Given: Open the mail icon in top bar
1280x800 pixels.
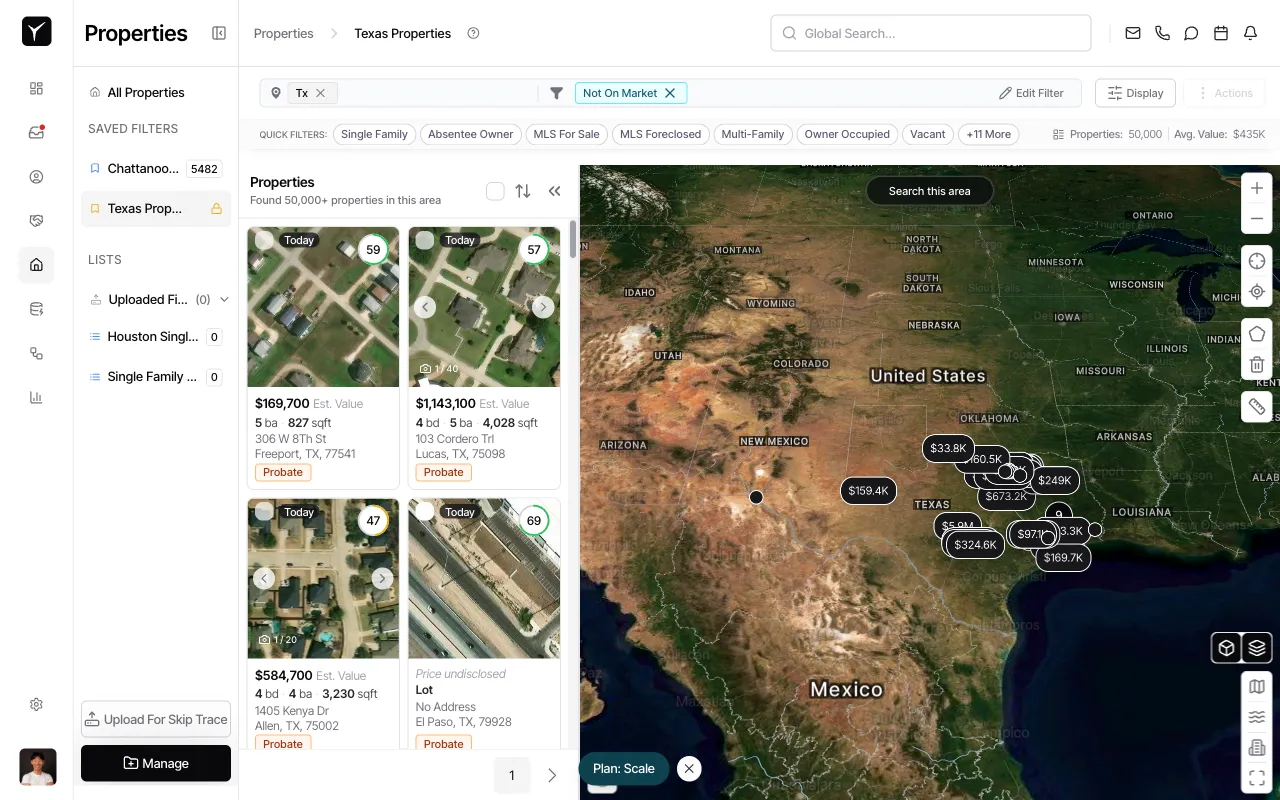Looking at the screenshot, I should coord(1133,33).
